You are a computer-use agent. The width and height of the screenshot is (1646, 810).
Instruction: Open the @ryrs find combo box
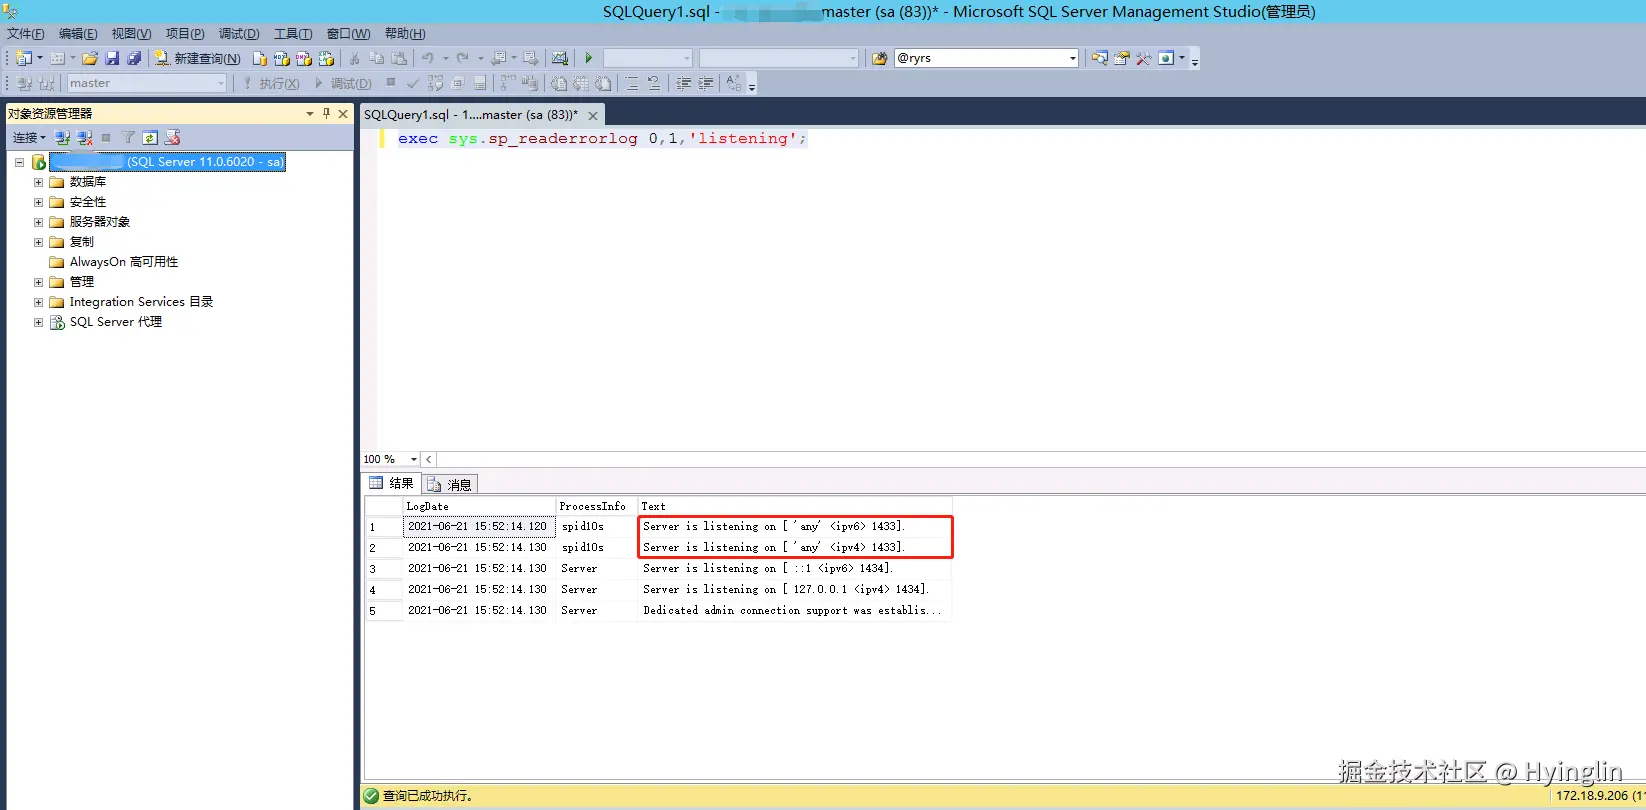(x=986, y=58)
